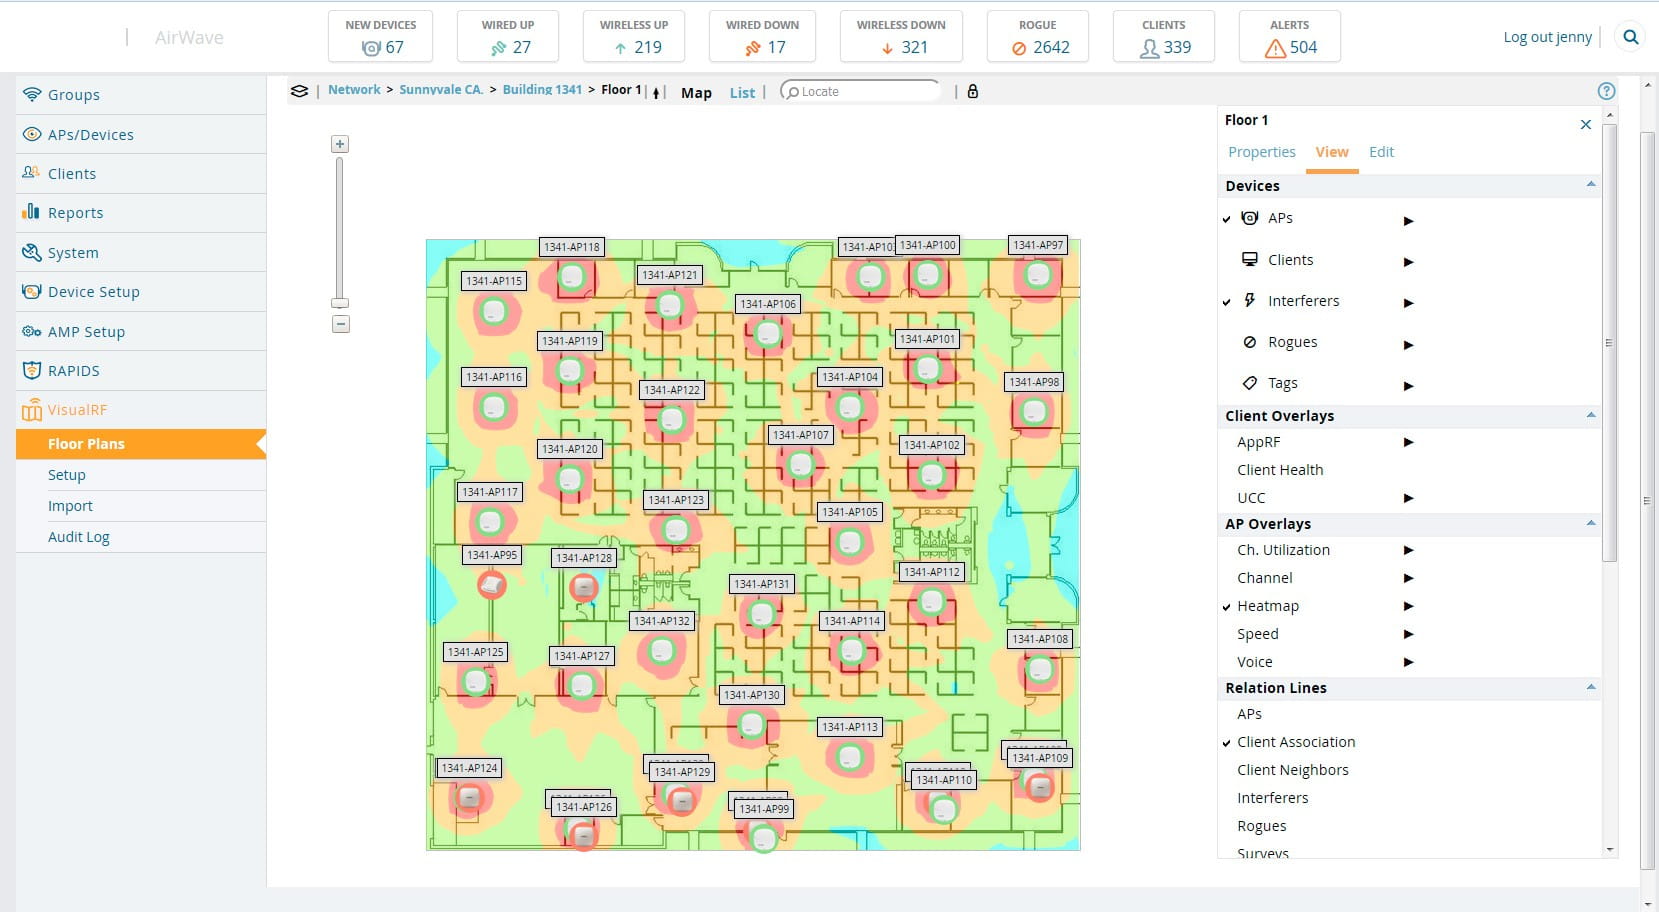Image resolution: width=1659 pixels, height=912 pixels.
Task: Open RAPIDS in the left sidebar
Action: (74, 371)
